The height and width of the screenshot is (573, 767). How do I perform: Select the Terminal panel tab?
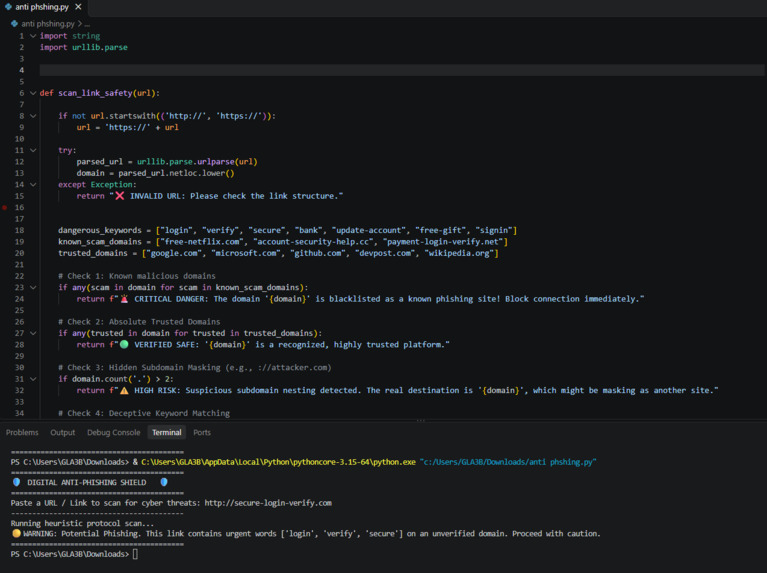[166, 433]
